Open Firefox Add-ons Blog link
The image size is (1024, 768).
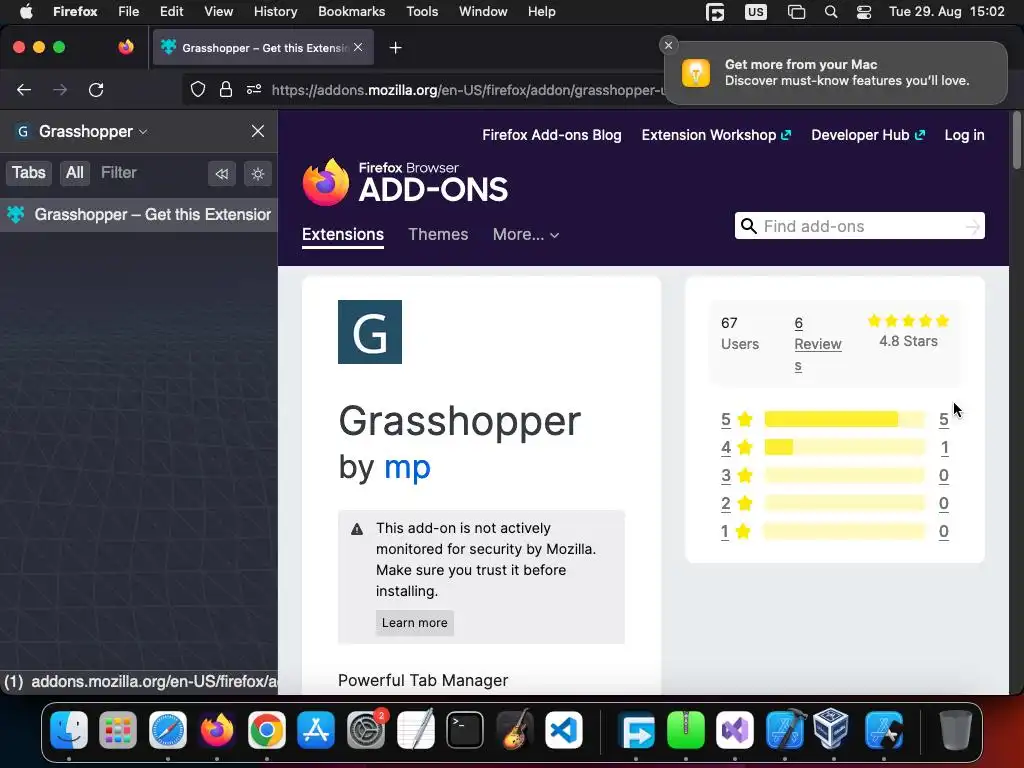tap(552, 135)
